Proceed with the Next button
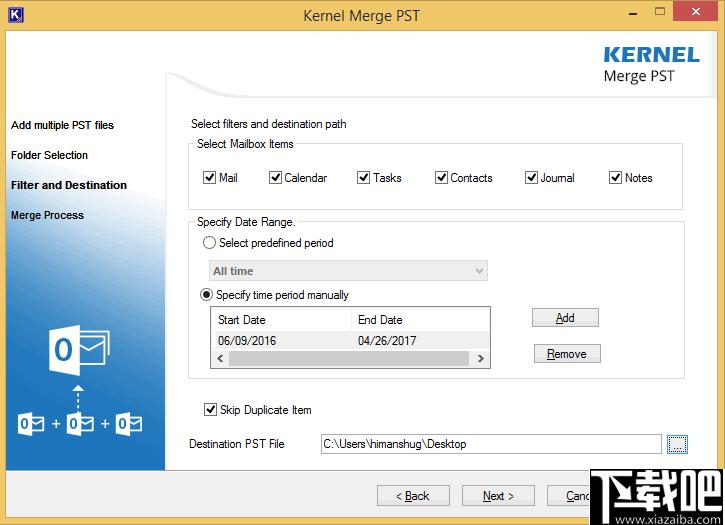This screenshot has height=525, width=725. point(498,496)
